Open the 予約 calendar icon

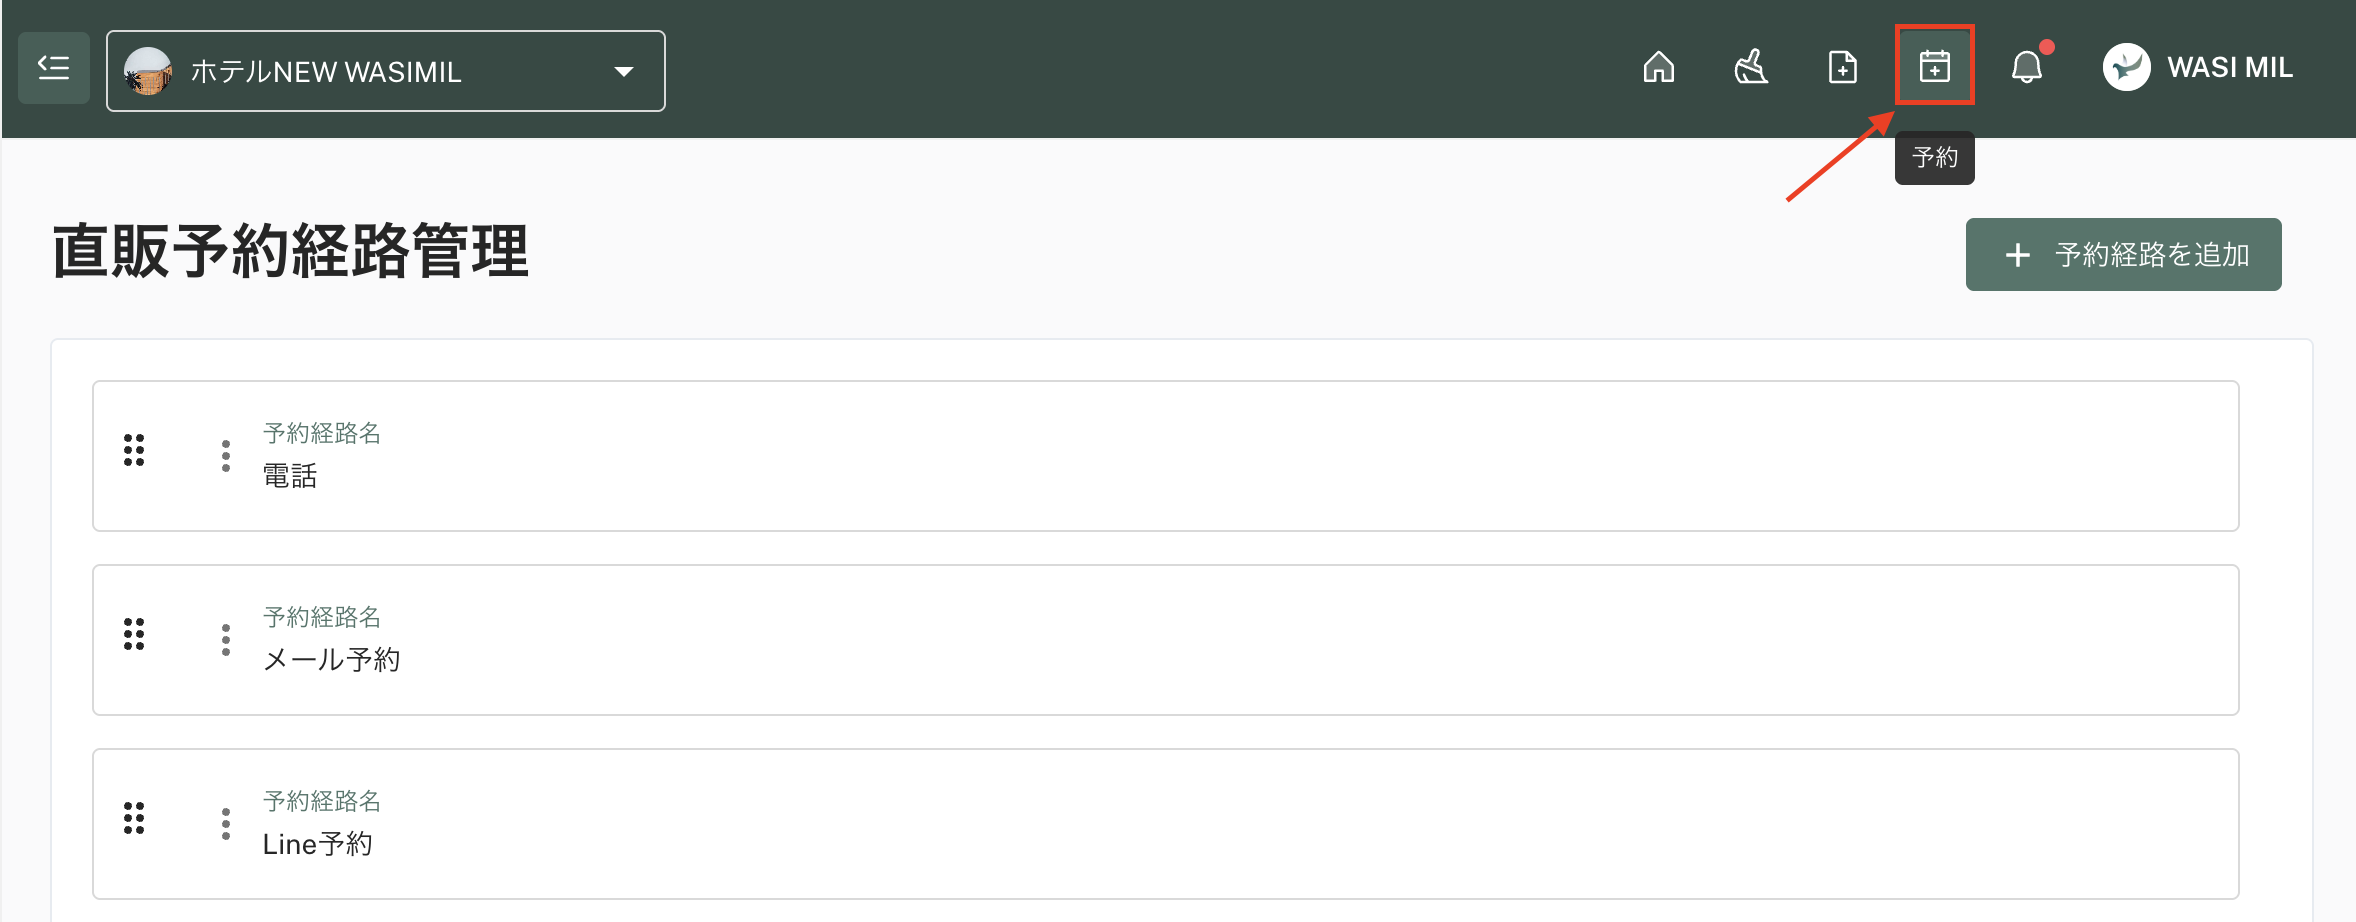click(x=1934, y=67)
